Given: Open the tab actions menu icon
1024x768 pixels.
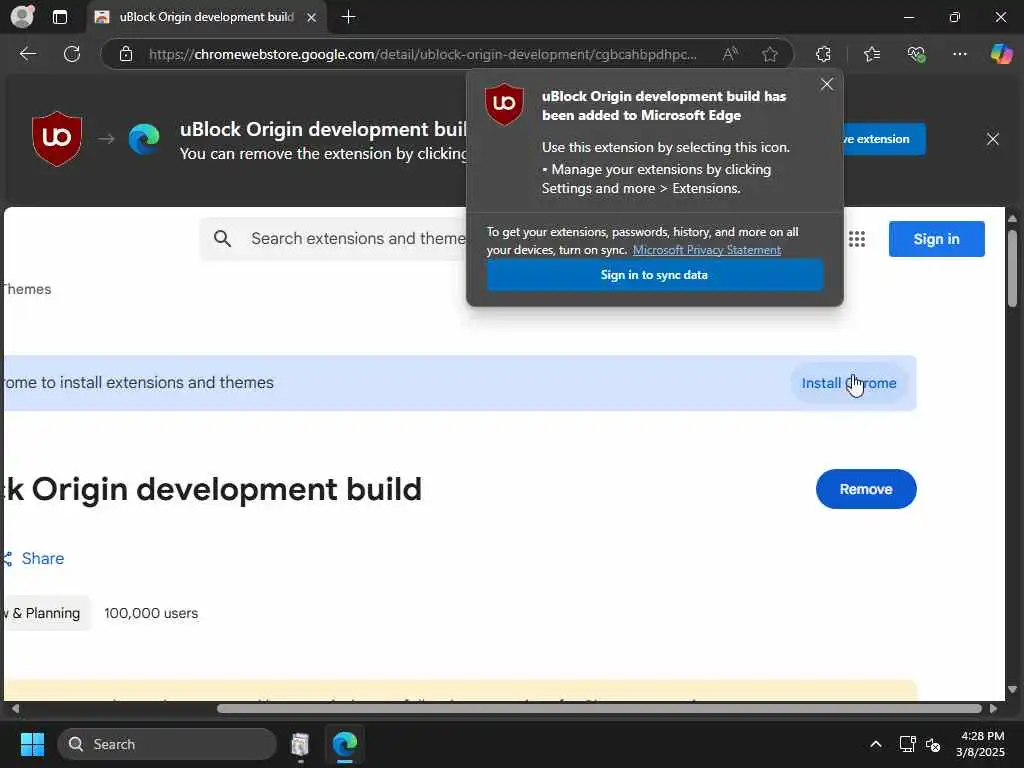Looking at the screenshot, I should [59, 17].
